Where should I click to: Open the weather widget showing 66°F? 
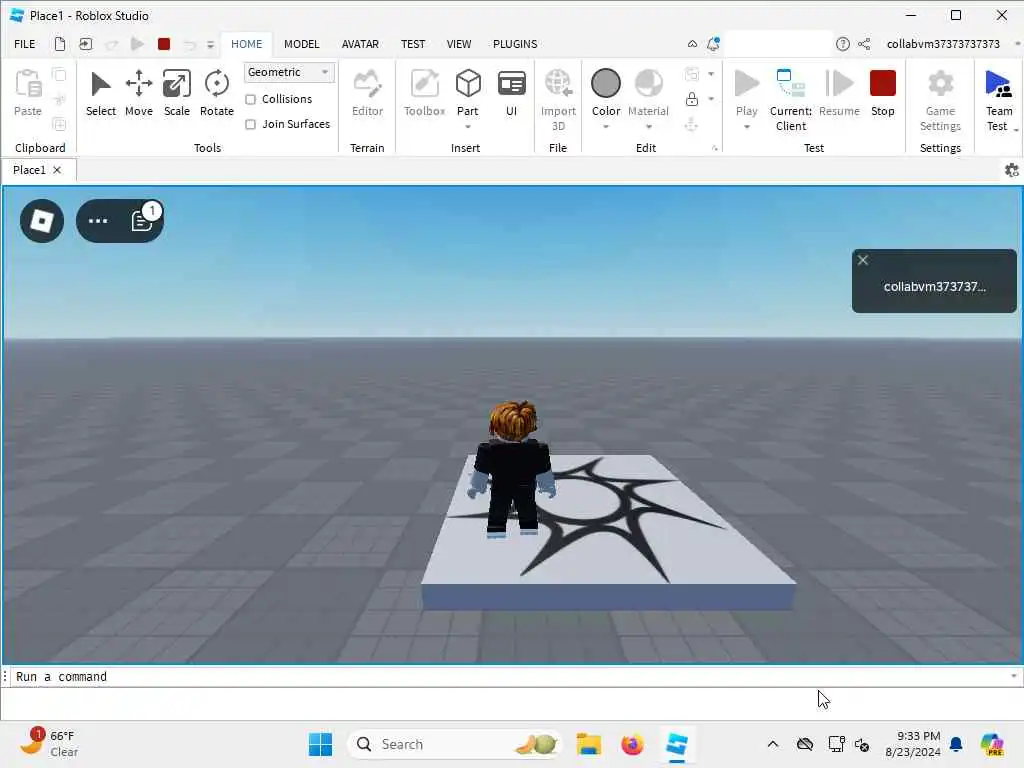[50, 743]
